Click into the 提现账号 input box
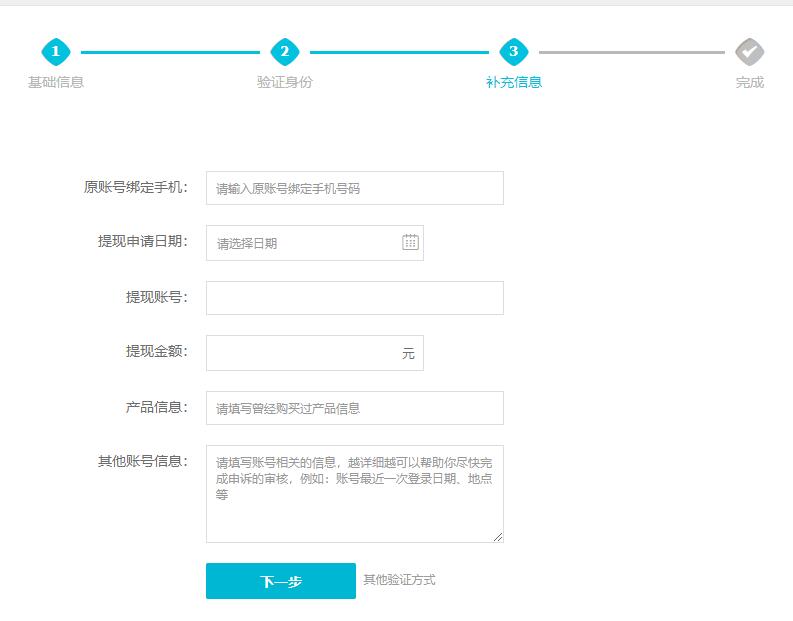 354,298
